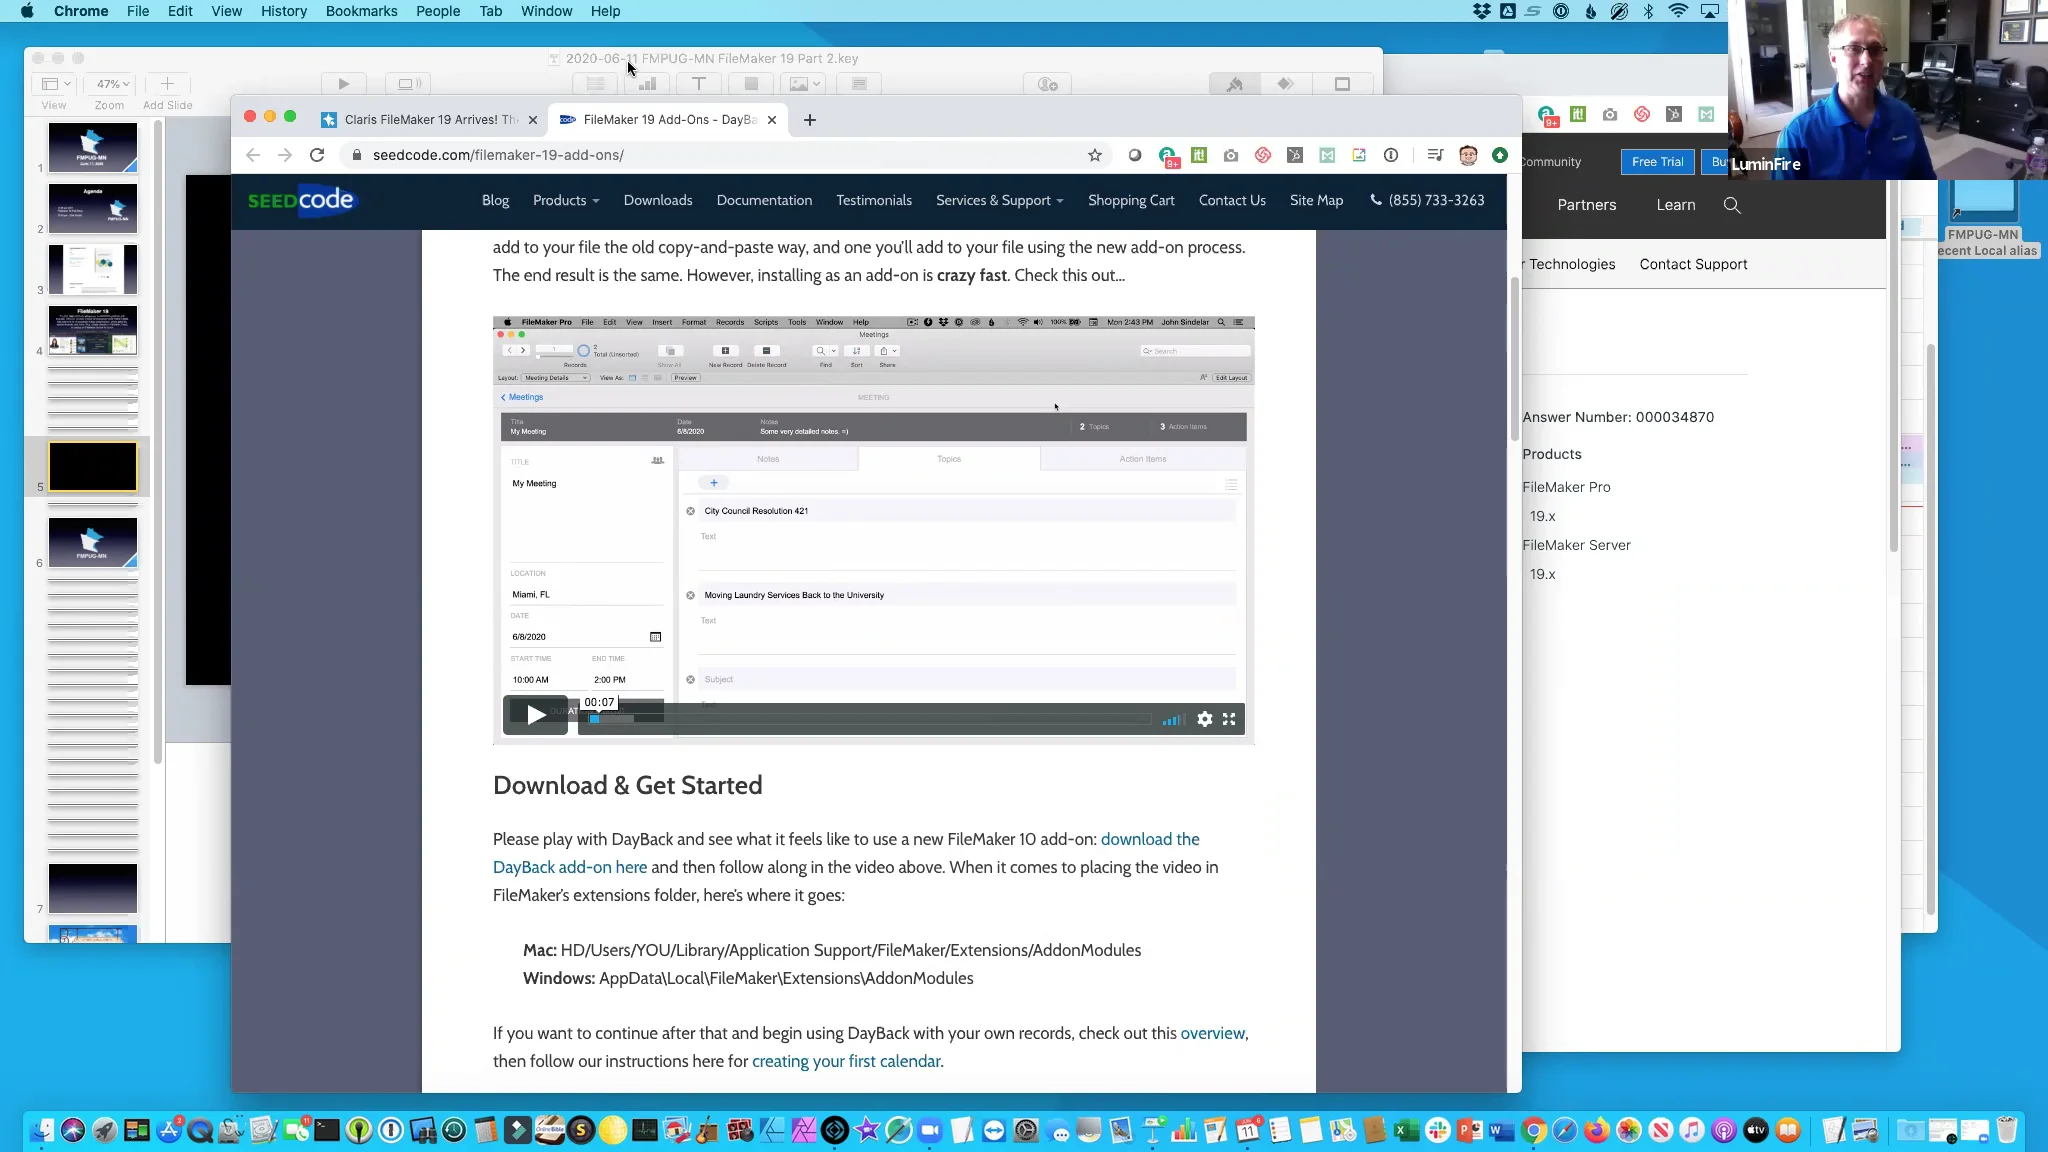This screenshot has width=2048, height=1152.
Task: Click Partners in the background window
Action: tap(1586, 205)
